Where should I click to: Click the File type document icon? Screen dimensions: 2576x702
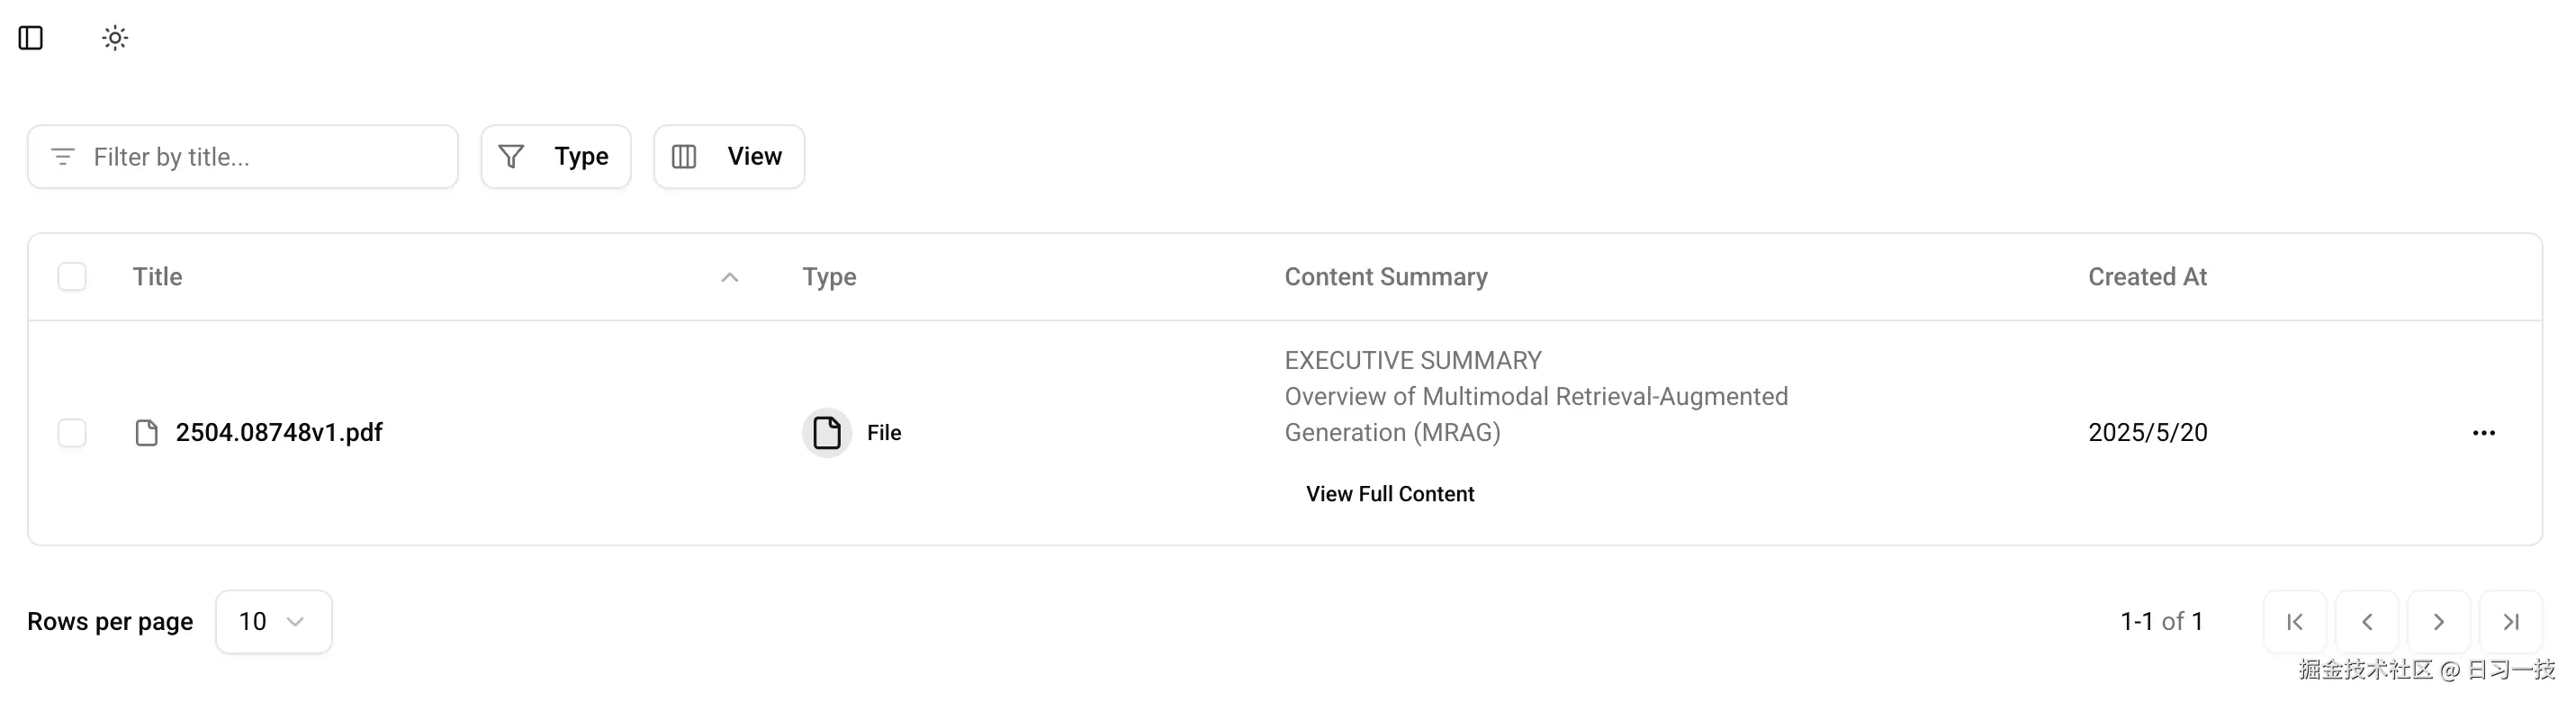(x=826, y=432)
